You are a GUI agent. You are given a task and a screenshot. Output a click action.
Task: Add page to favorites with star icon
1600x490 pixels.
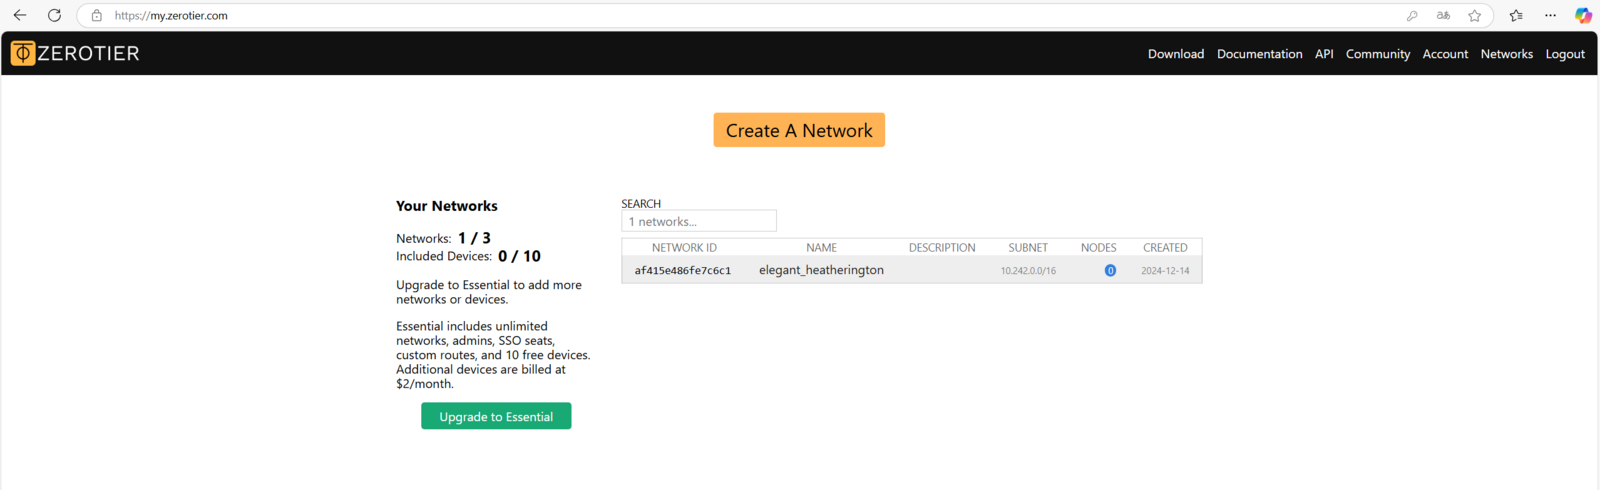tap(1474, 15)
